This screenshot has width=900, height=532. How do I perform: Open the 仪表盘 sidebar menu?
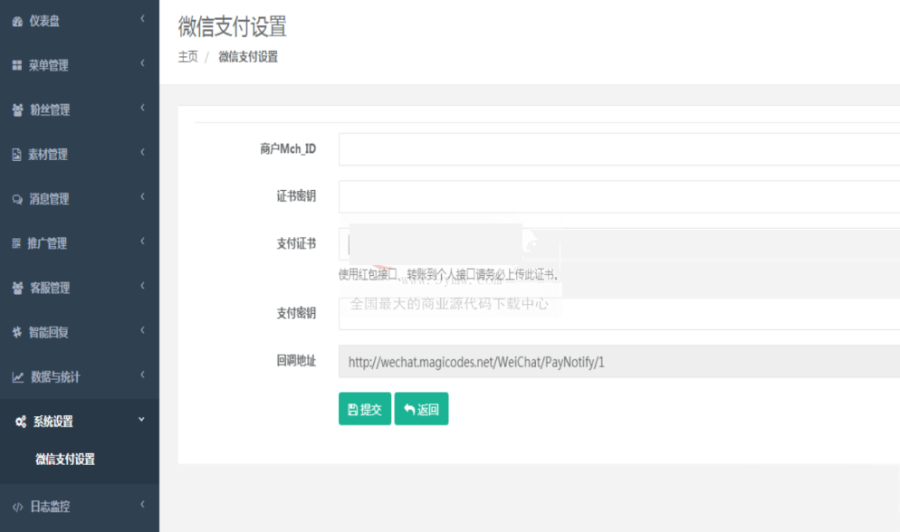pos(79,21)
